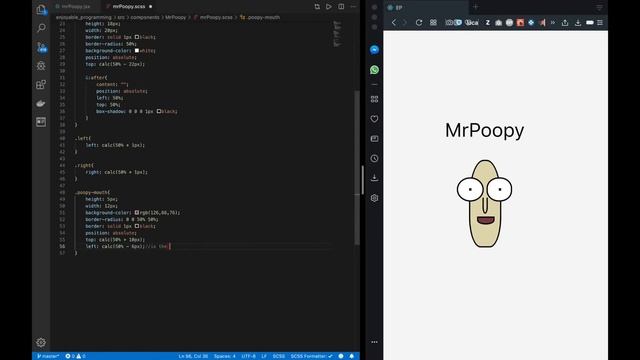
Task: Change the Spaces: 4 indentation setting
Action: click(x=224, y=356)
